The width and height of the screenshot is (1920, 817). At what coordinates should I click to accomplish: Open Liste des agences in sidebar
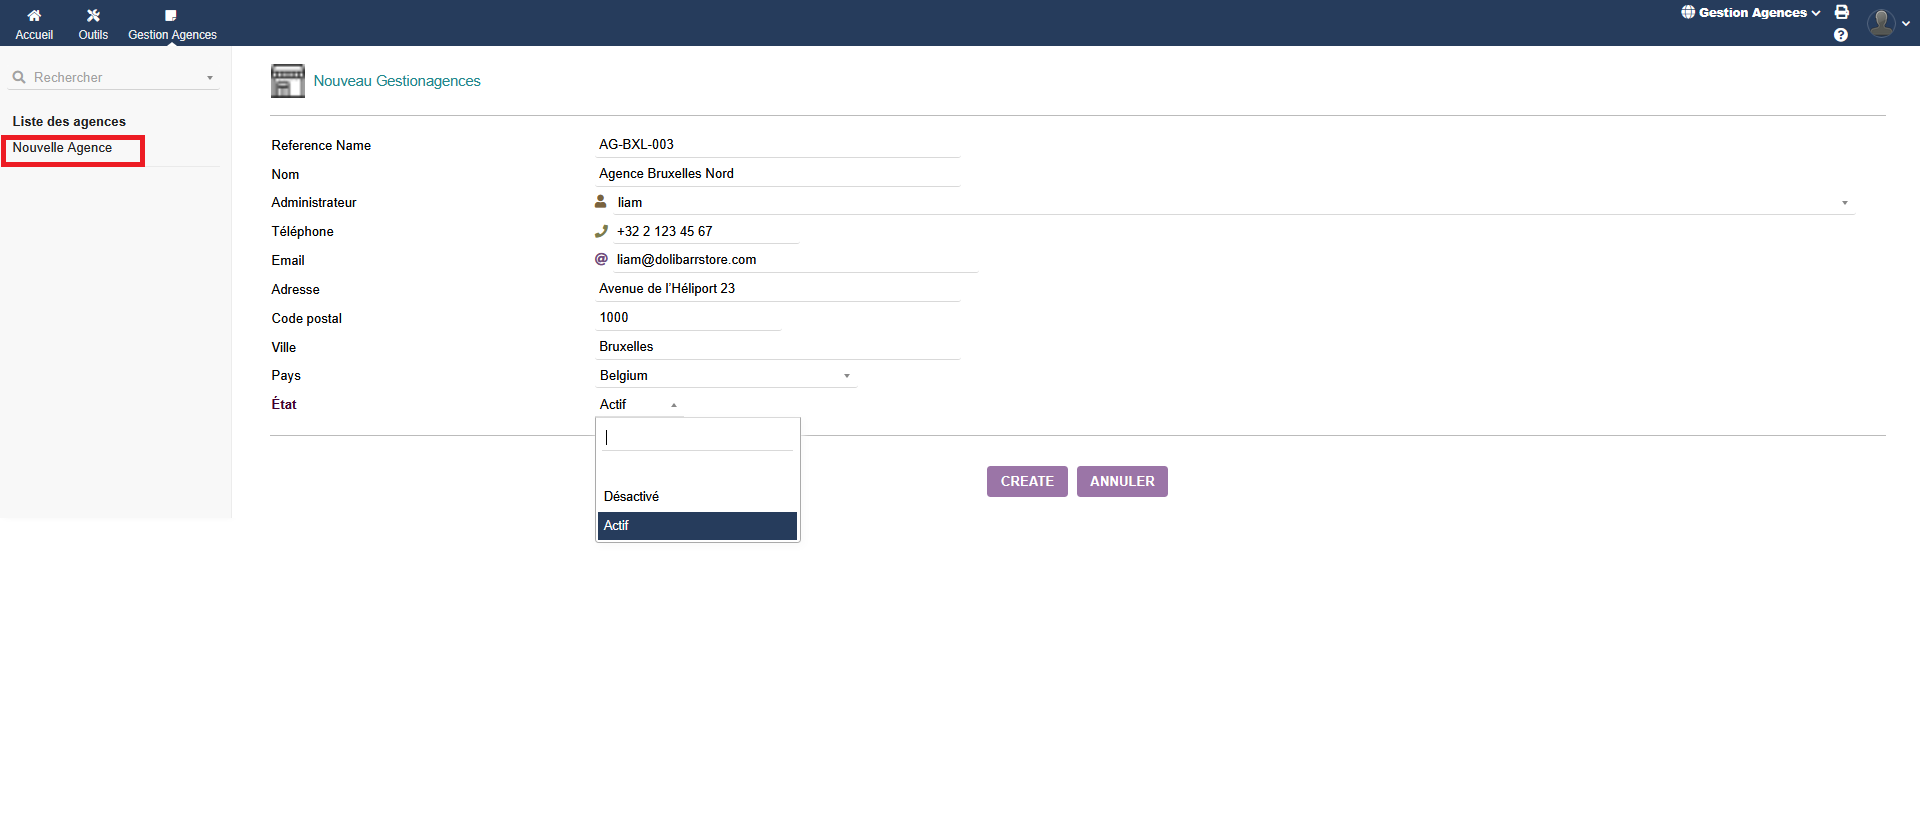point(69,122)
